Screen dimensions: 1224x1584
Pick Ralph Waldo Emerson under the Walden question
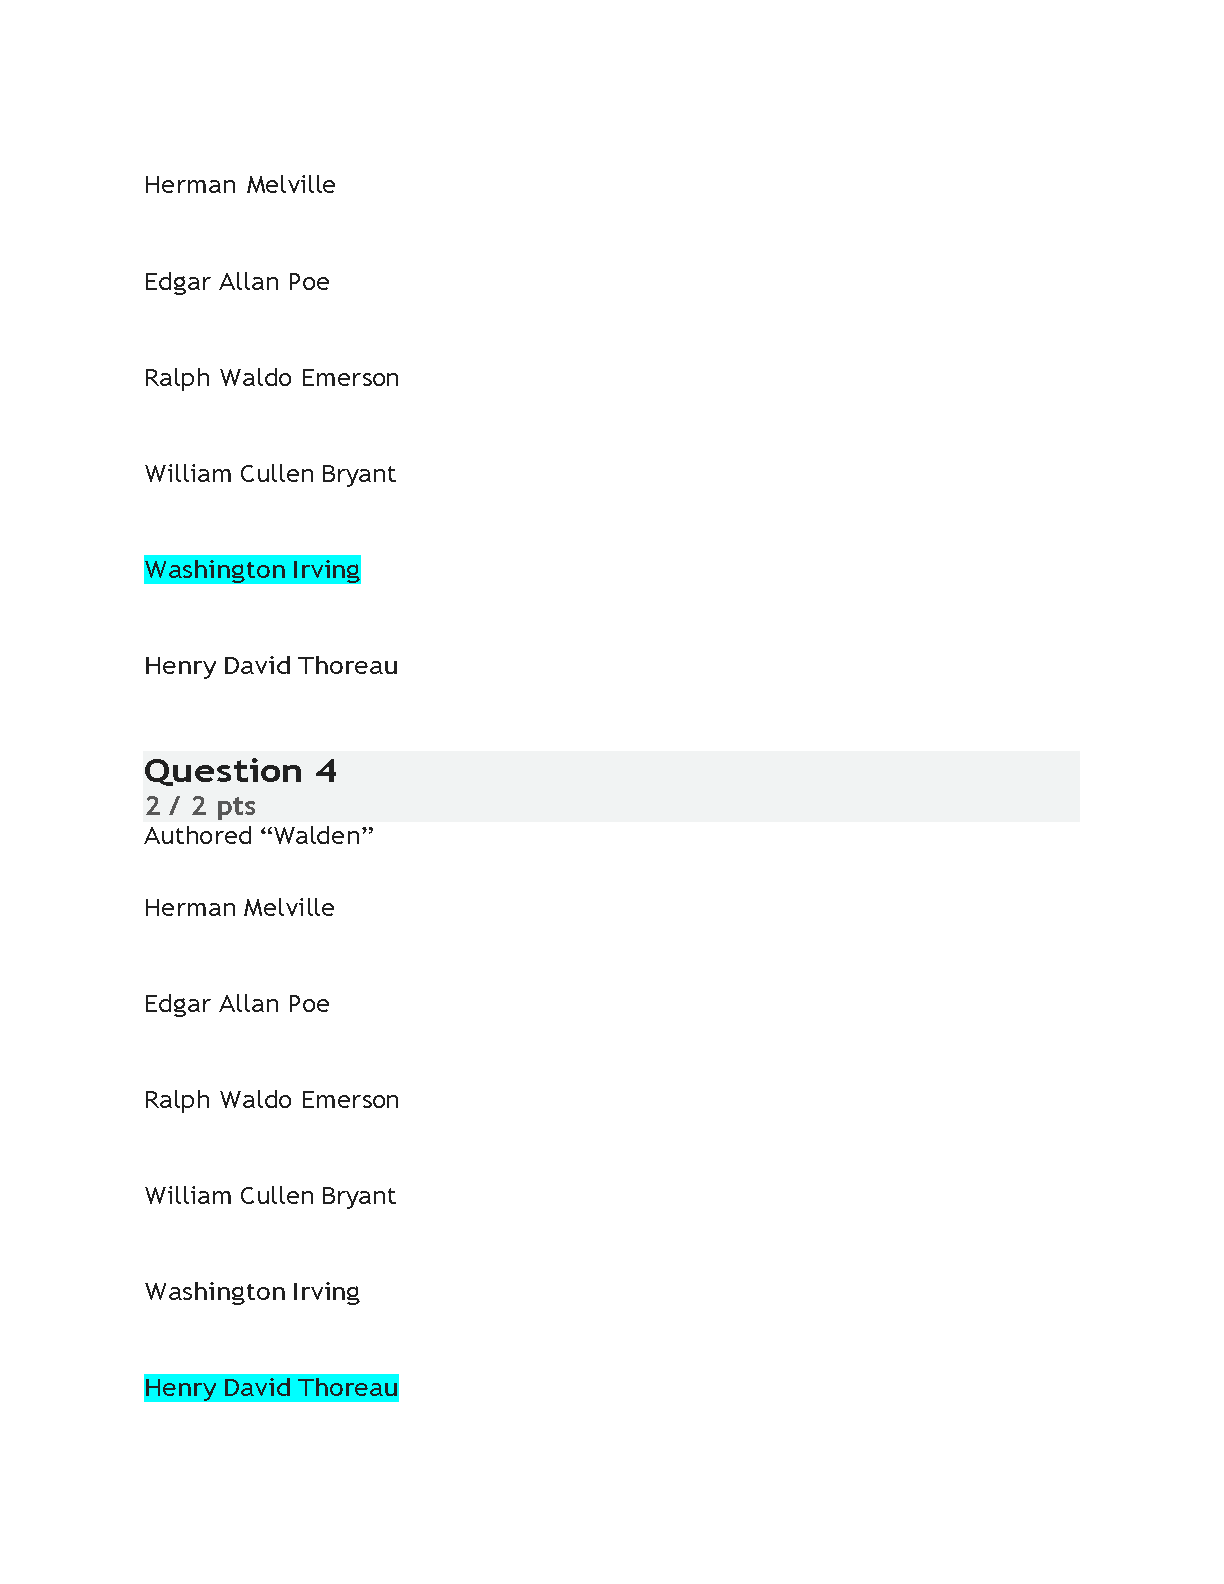[272, 1100]
